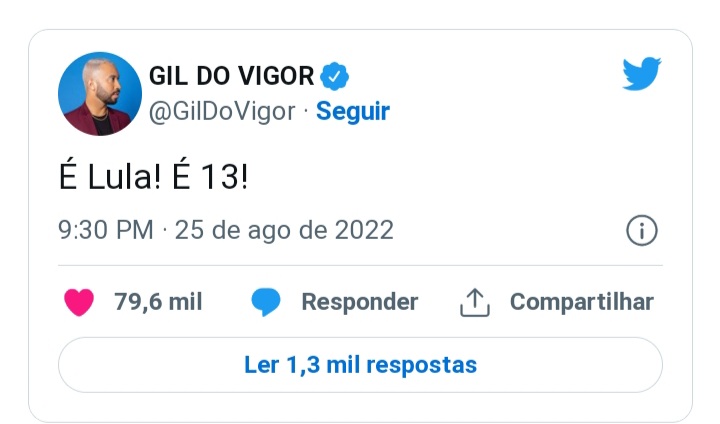This screenshot has height=424, width=720.
Task: Click the 79,6 mil likes count
Action: click(158, 302)
